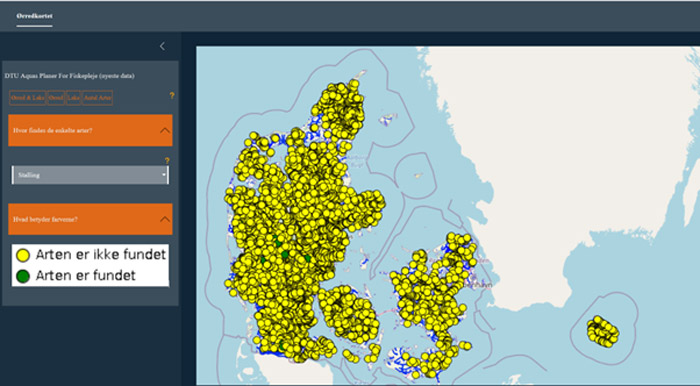Select the 'Laks' only button
This screenshot has width=700, height=386.
point(74,98)
